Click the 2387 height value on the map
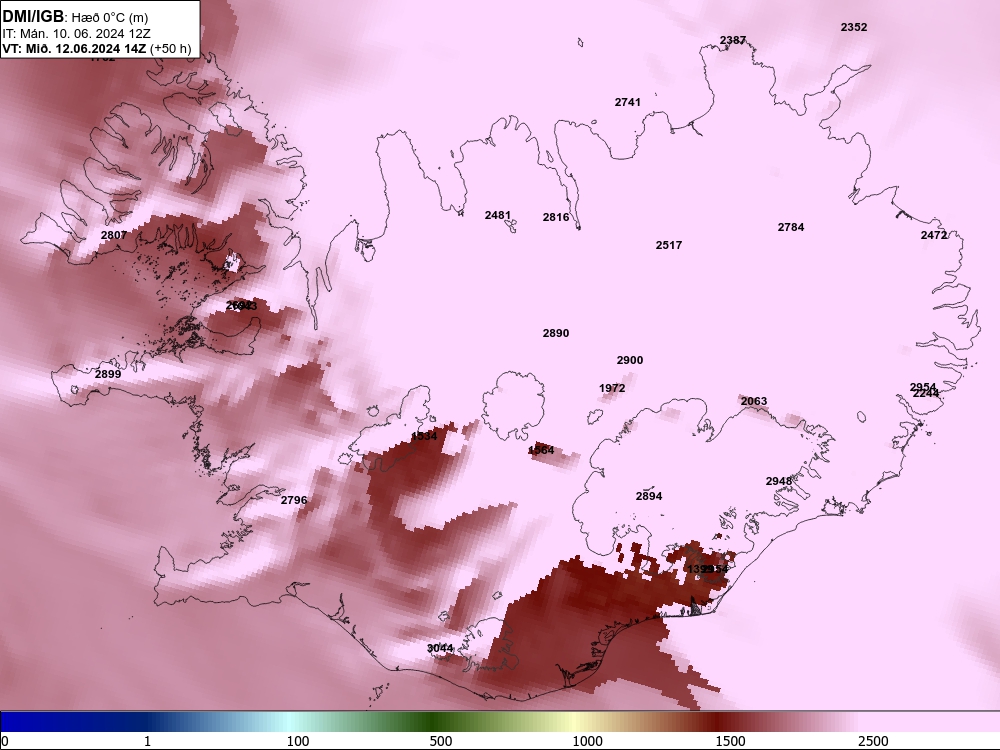The width and height of the screenshot is (1000, 750). point(733,40)
